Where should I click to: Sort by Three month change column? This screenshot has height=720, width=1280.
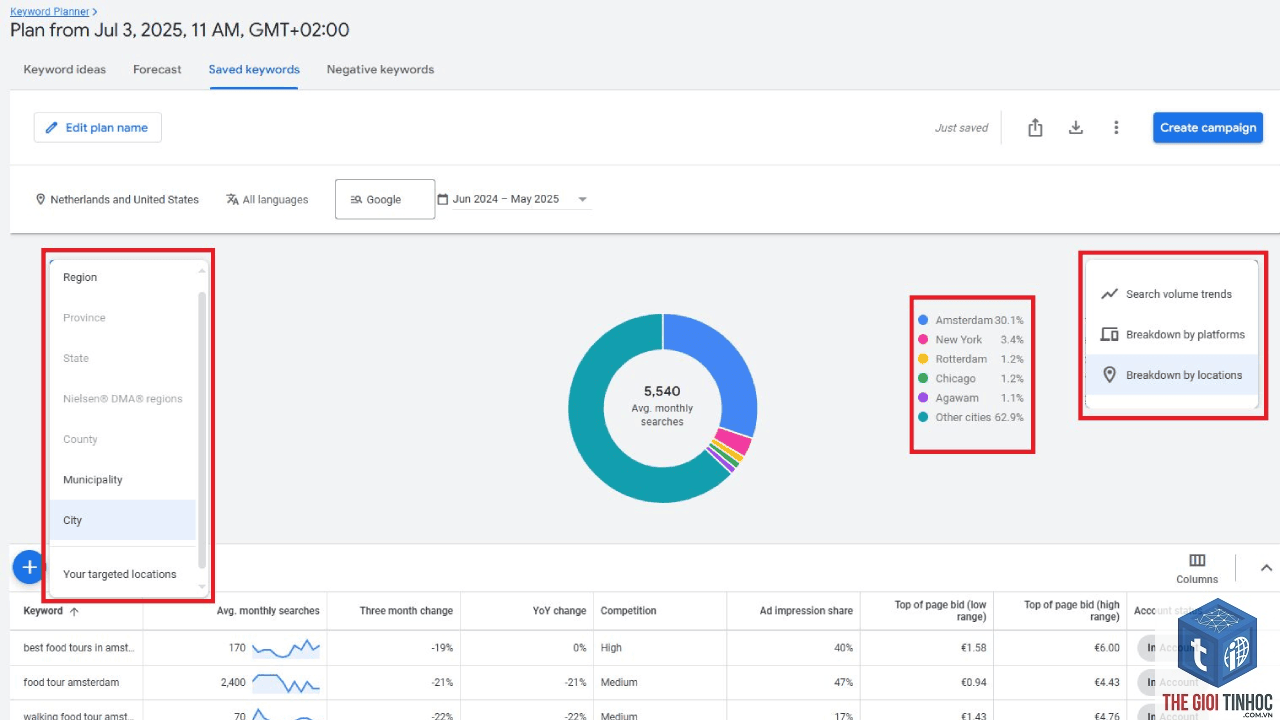pos(406,611)
